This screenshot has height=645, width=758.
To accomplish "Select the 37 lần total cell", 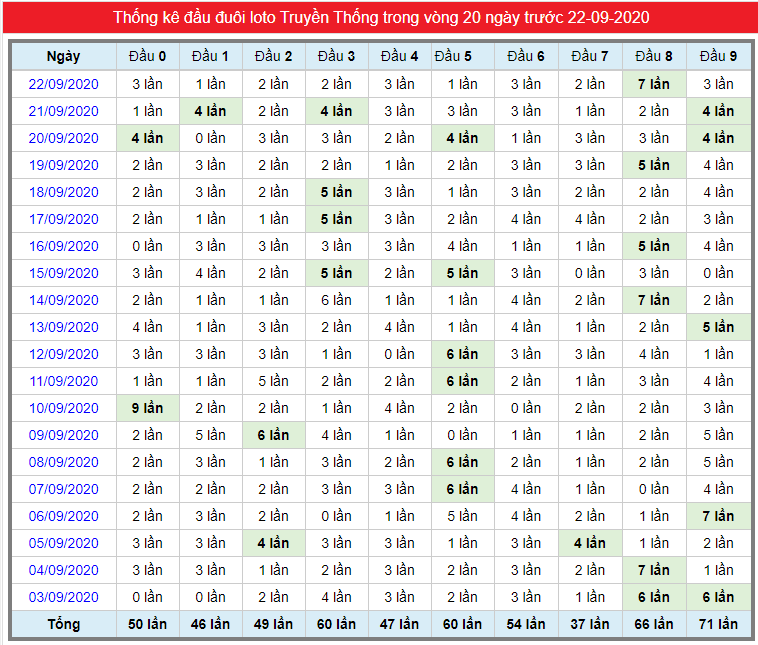I will (x=590, y=624).
